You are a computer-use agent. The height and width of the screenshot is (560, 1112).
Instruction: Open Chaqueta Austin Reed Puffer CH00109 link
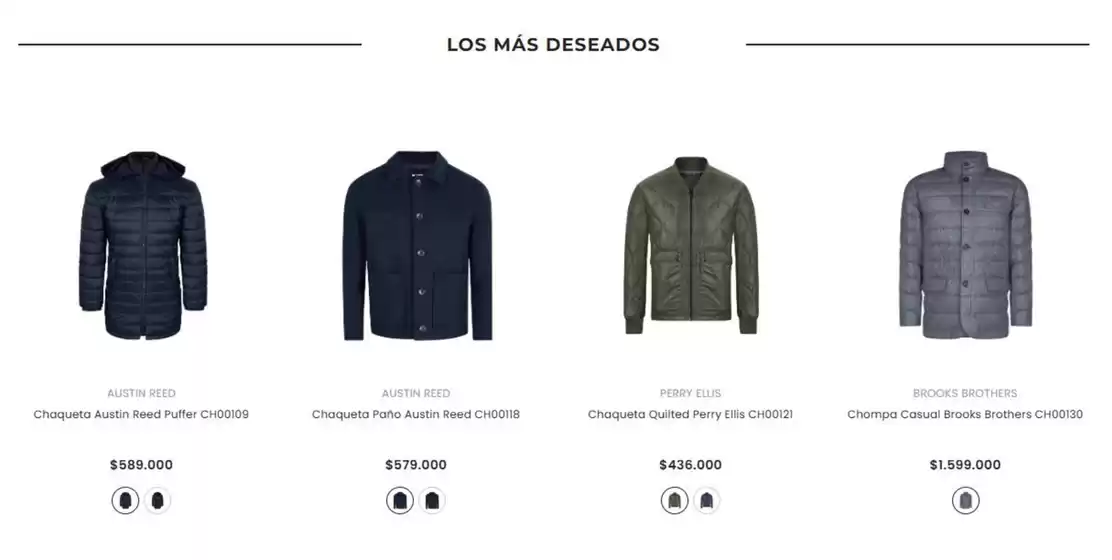[141, 415]
